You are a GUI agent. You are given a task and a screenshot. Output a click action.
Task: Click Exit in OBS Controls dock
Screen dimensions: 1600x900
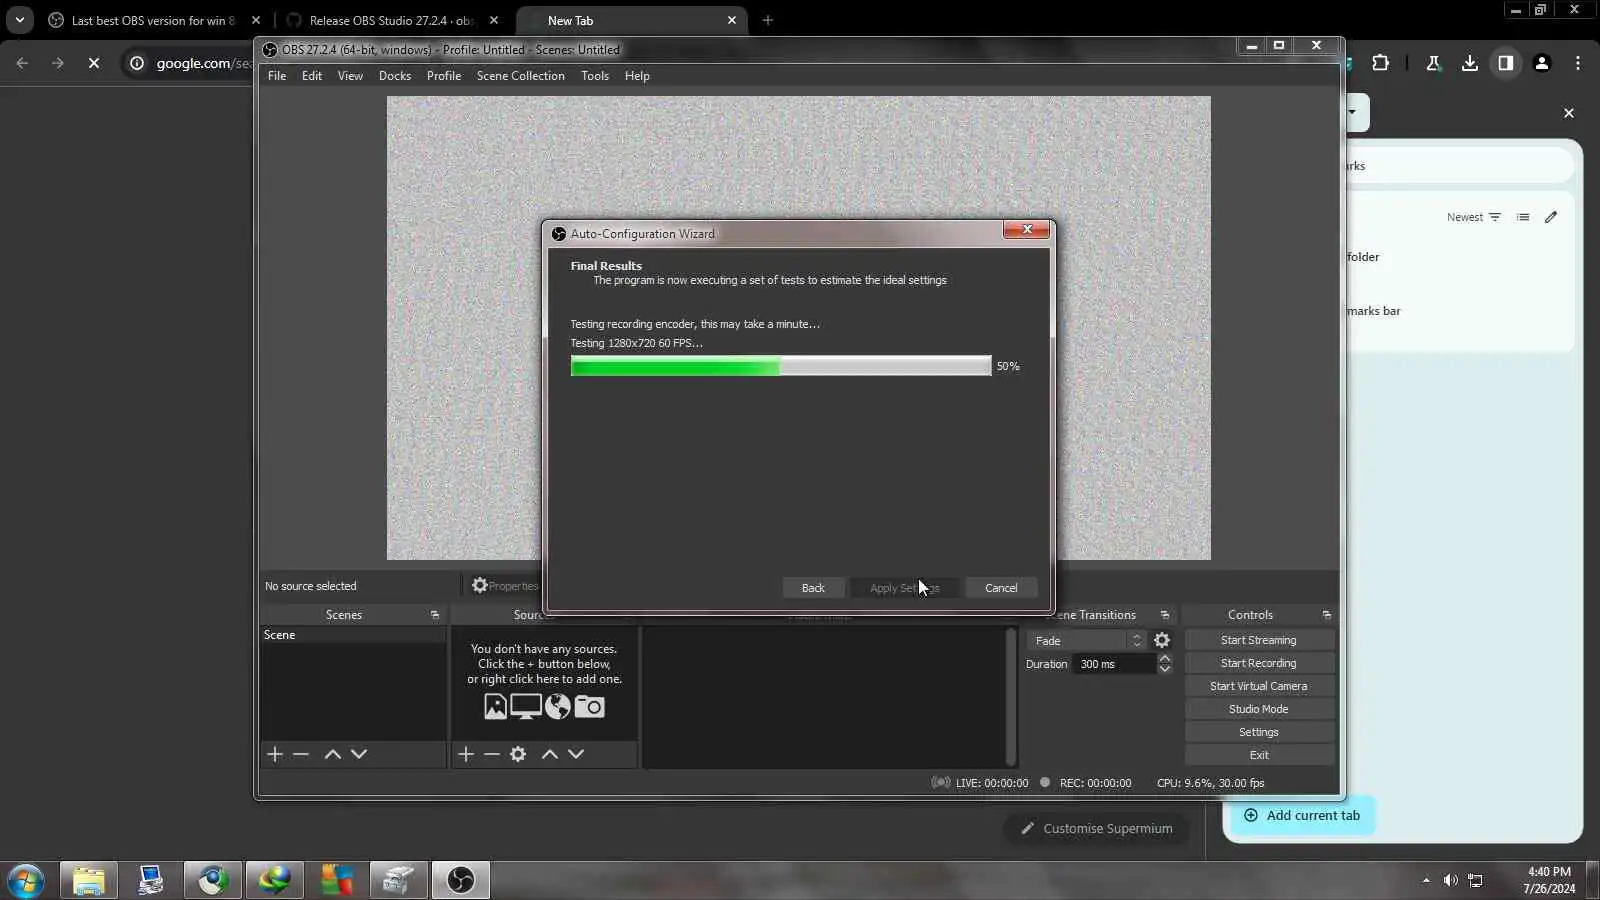point(1259,755)
